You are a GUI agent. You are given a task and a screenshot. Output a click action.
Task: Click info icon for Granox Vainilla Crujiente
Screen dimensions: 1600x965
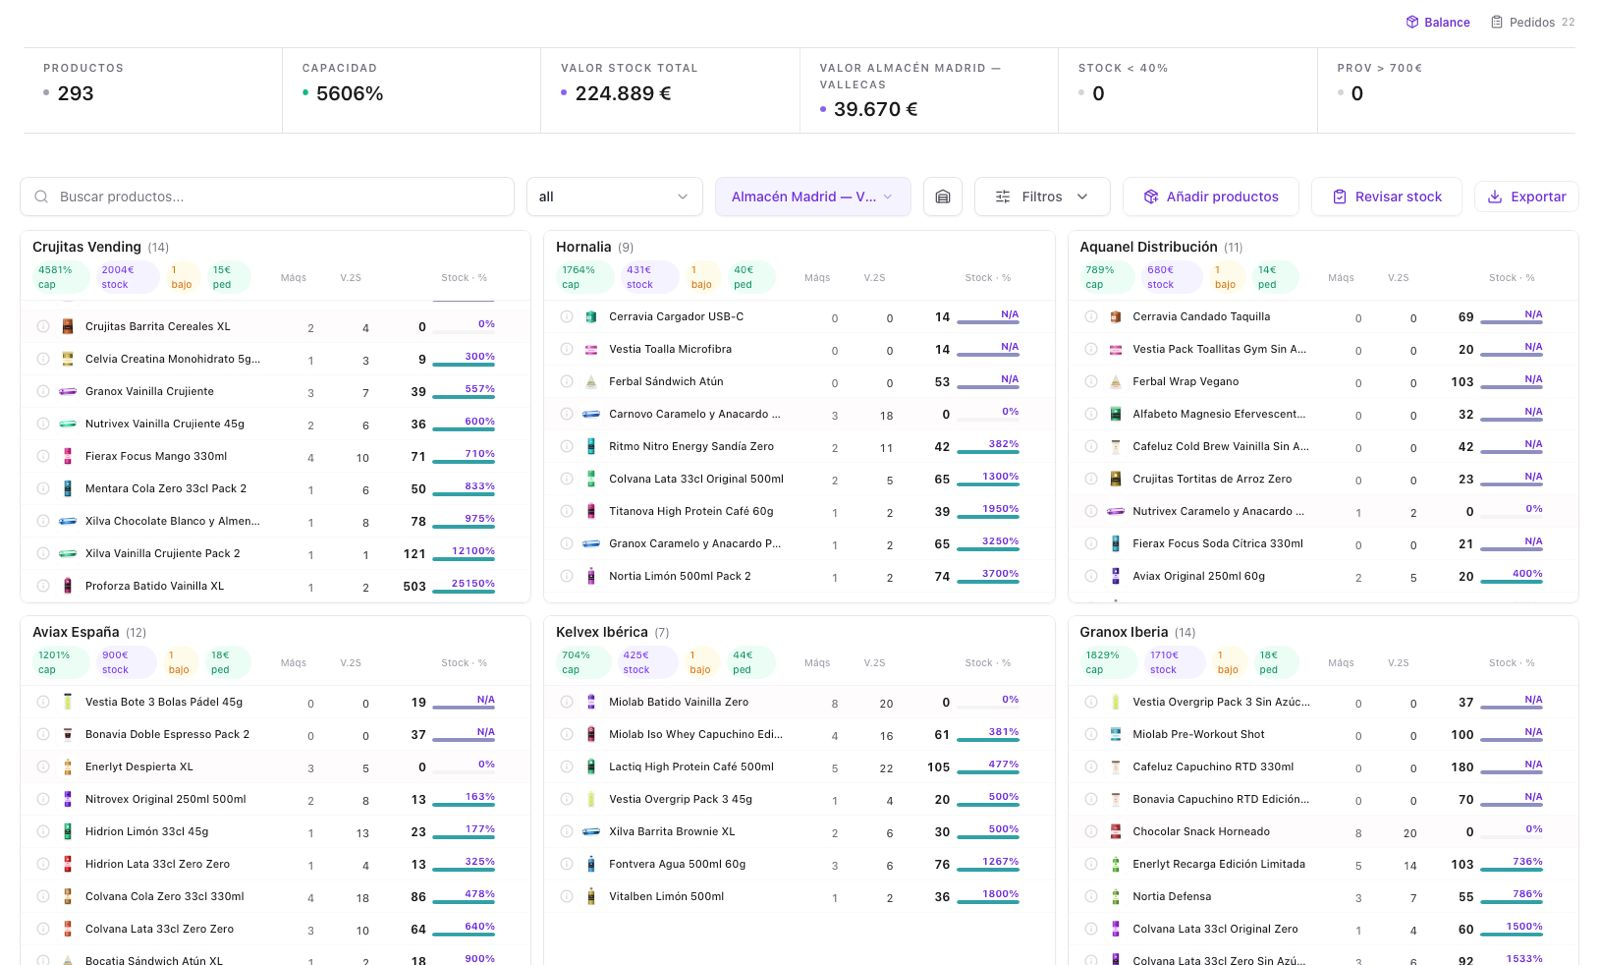(43, 392)
